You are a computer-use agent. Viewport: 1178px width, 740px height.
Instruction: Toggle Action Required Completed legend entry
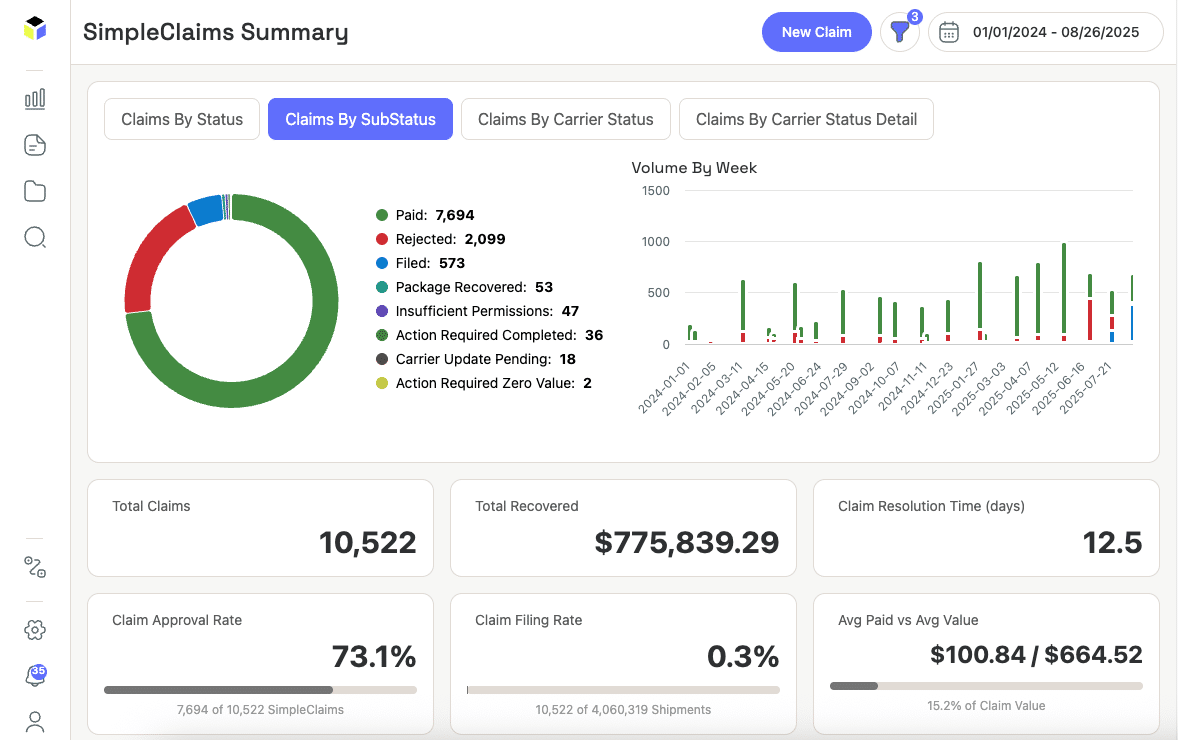coord(489,335)
